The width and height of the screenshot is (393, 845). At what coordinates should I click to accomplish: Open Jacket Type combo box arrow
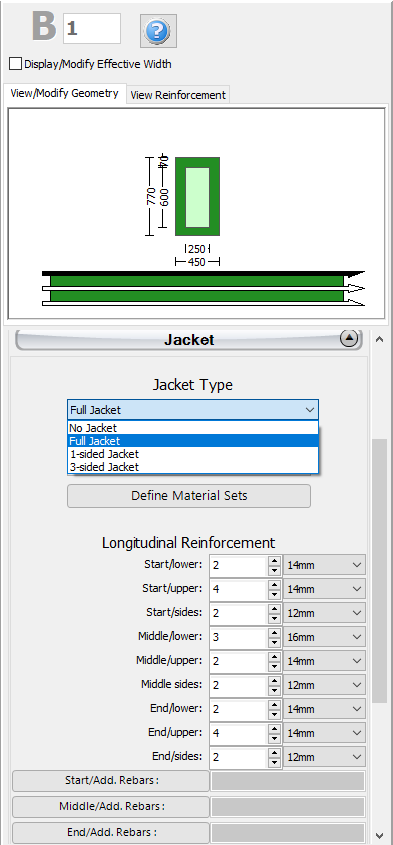[x=309, y=410]
